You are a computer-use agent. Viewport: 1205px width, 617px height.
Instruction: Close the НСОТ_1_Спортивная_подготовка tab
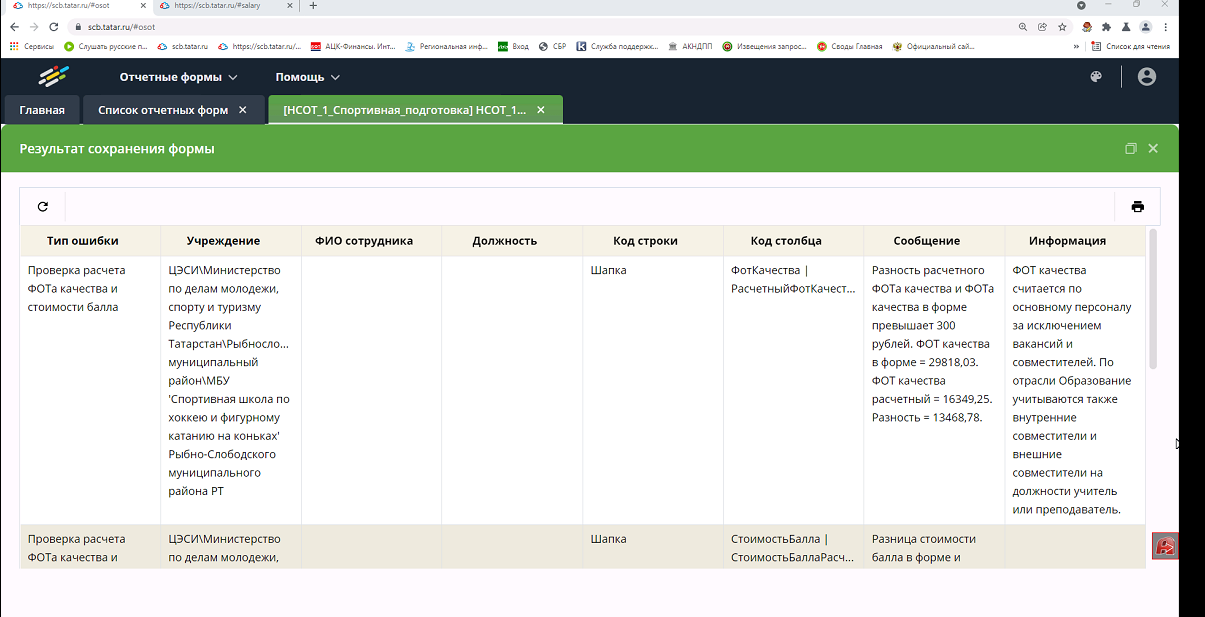[541, 110]
